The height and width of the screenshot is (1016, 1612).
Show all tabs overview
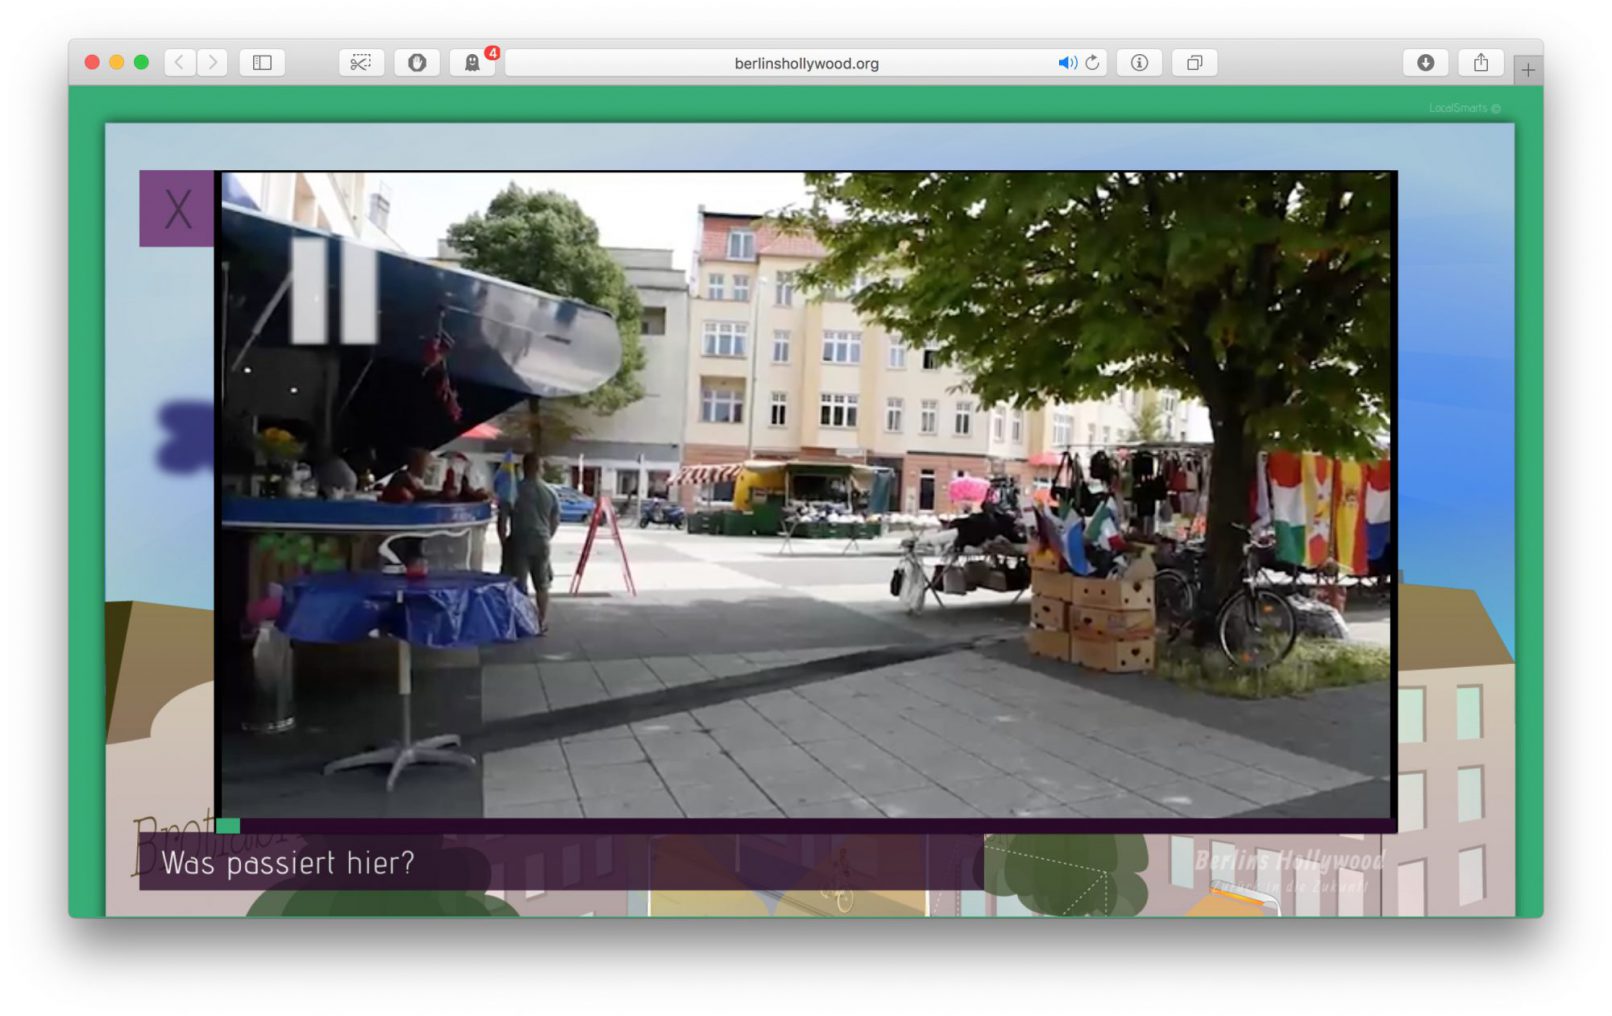point(1194,63)
